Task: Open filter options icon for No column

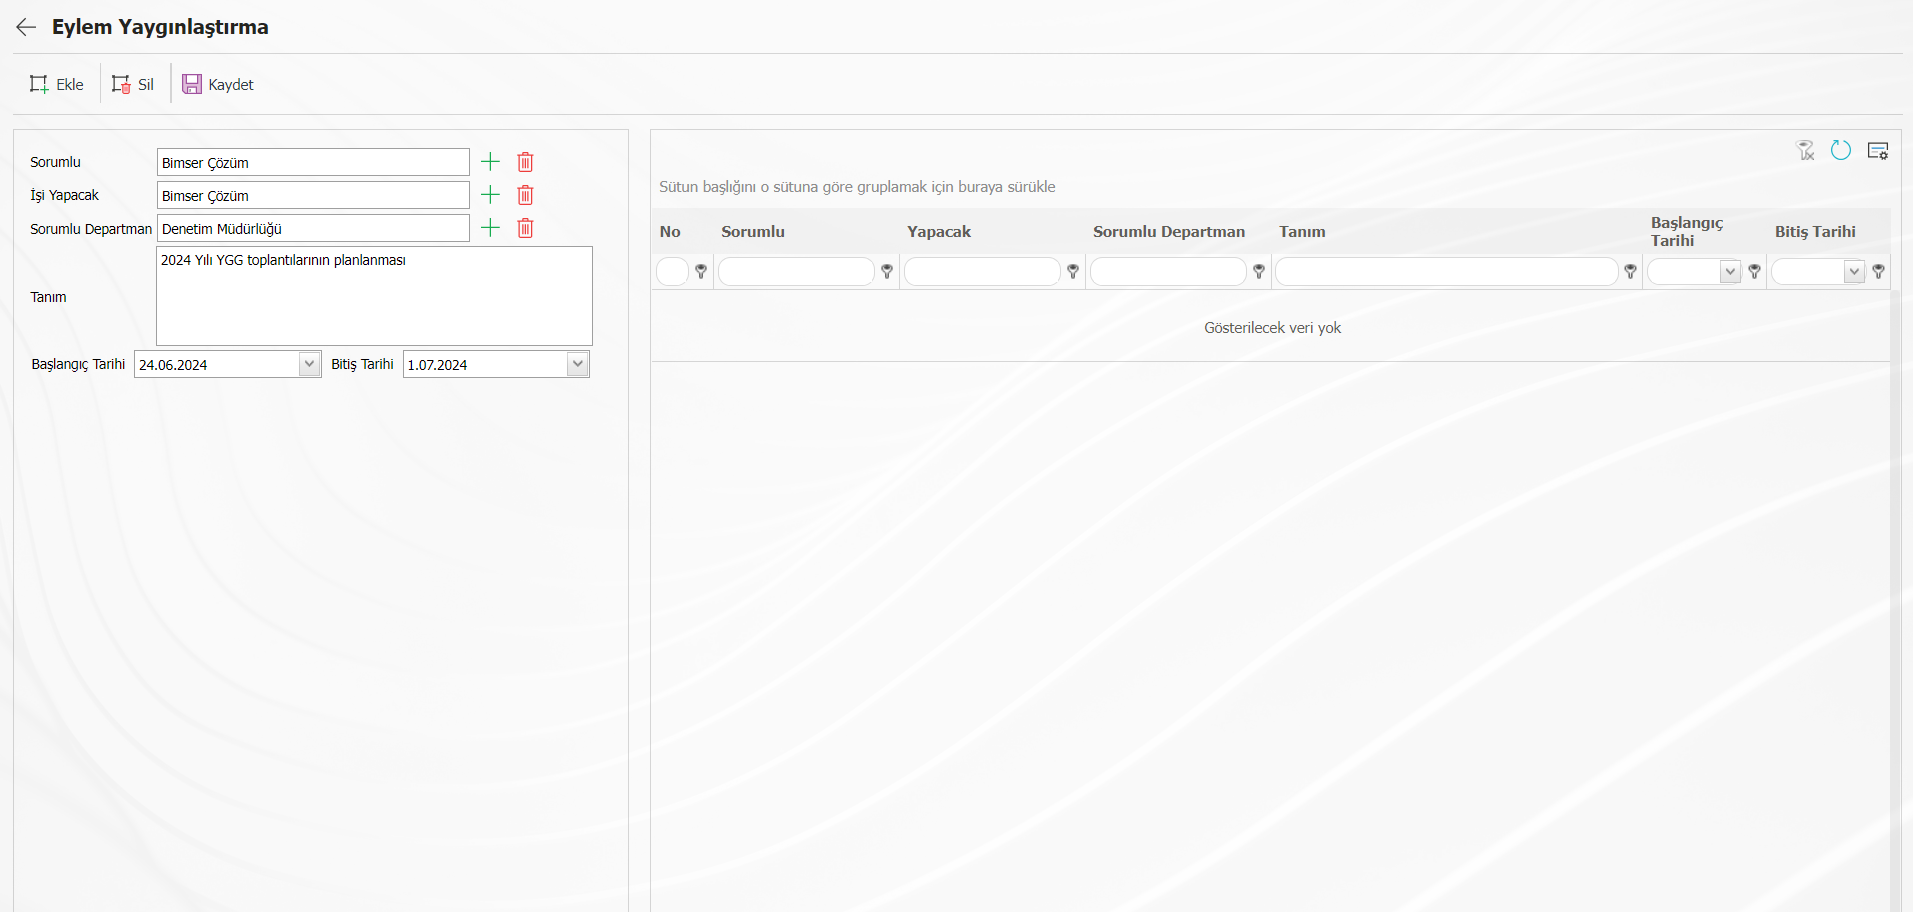Action: 701,271
